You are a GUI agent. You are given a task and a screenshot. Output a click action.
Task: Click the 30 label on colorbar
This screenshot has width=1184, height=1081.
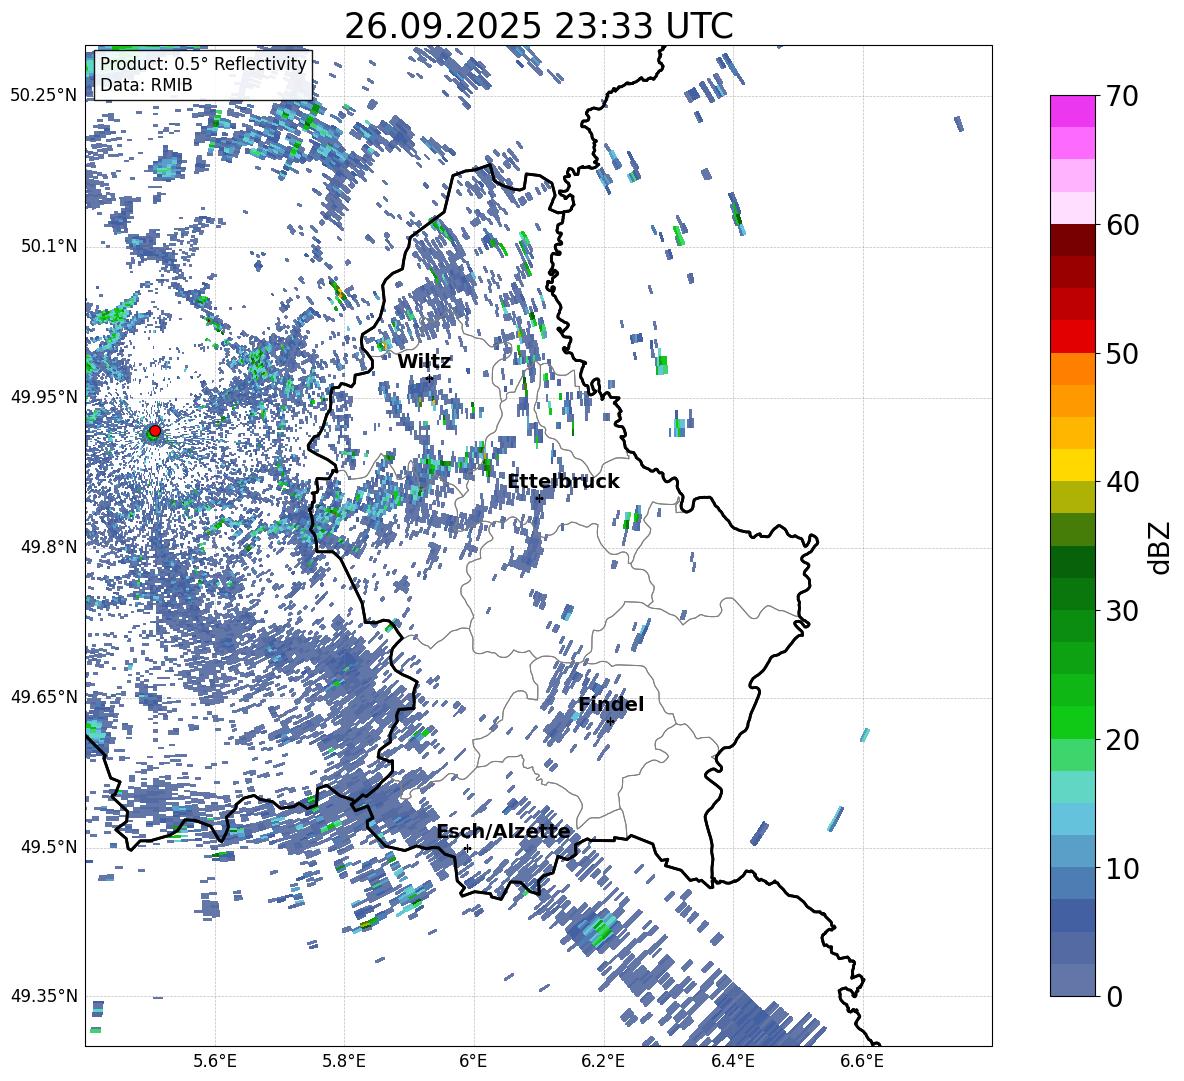[1121, 611]
